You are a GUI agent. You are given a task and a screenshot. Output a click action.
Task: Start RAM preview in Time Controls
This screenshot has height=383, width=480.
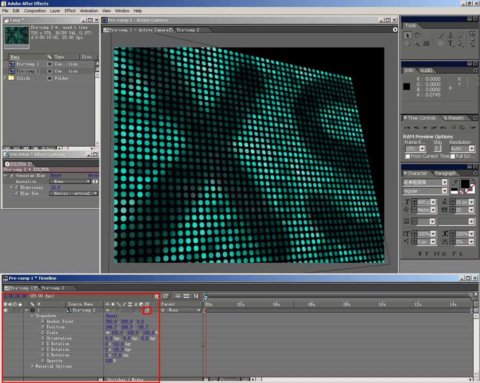(472, 127)
